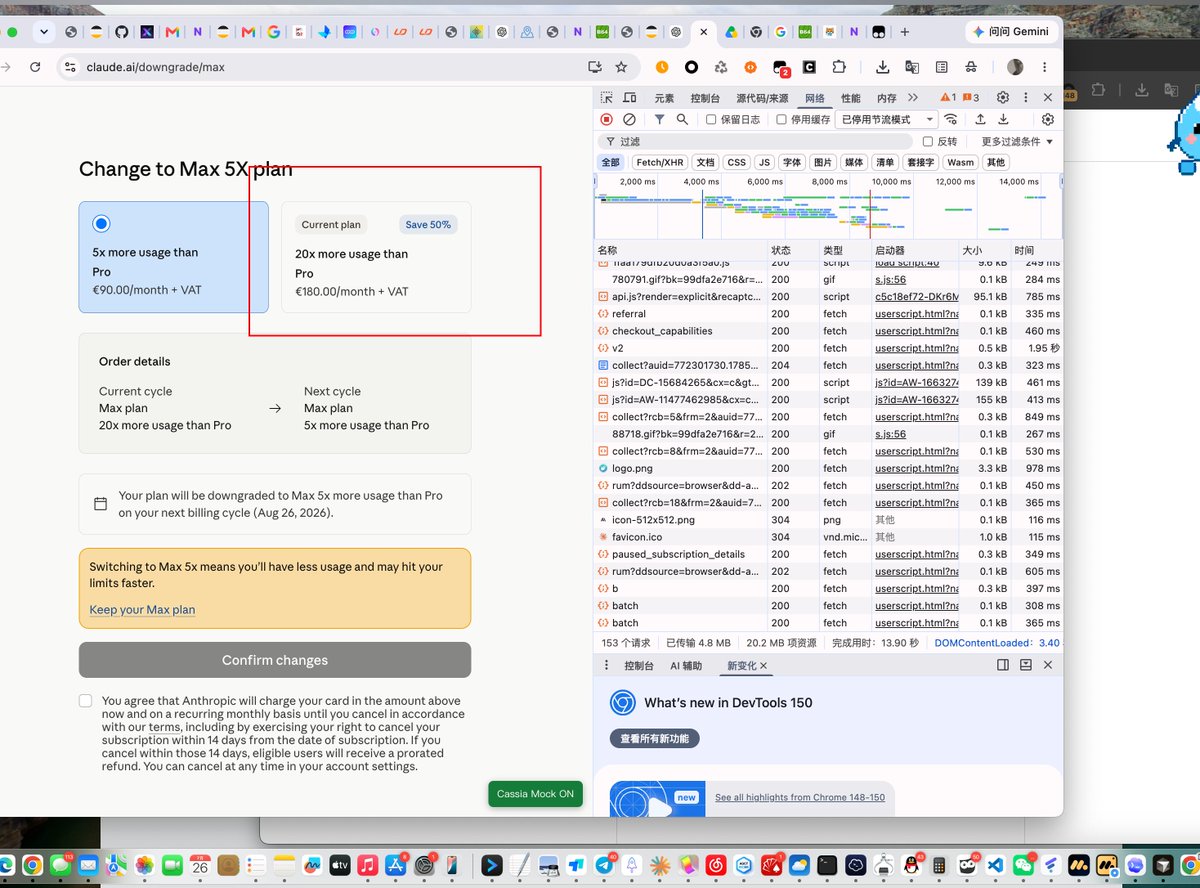Switch to the 元素 DevTools tab

(664, 98)
